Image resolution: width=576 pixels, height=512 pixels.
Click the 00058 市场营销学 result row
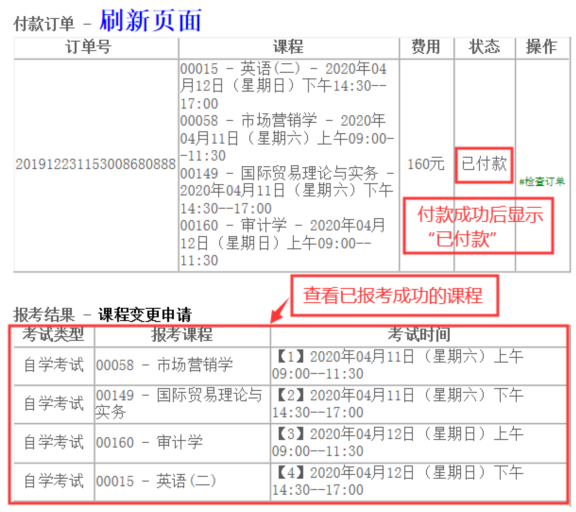tap(290, 365)
